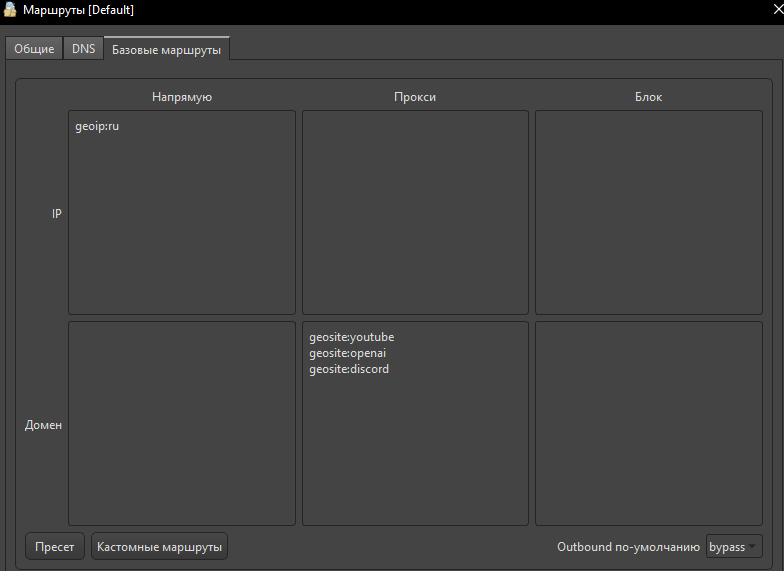Click the geosite:youtube line
The width and height of the screenshot is (784, 571).
pos(352,337)
